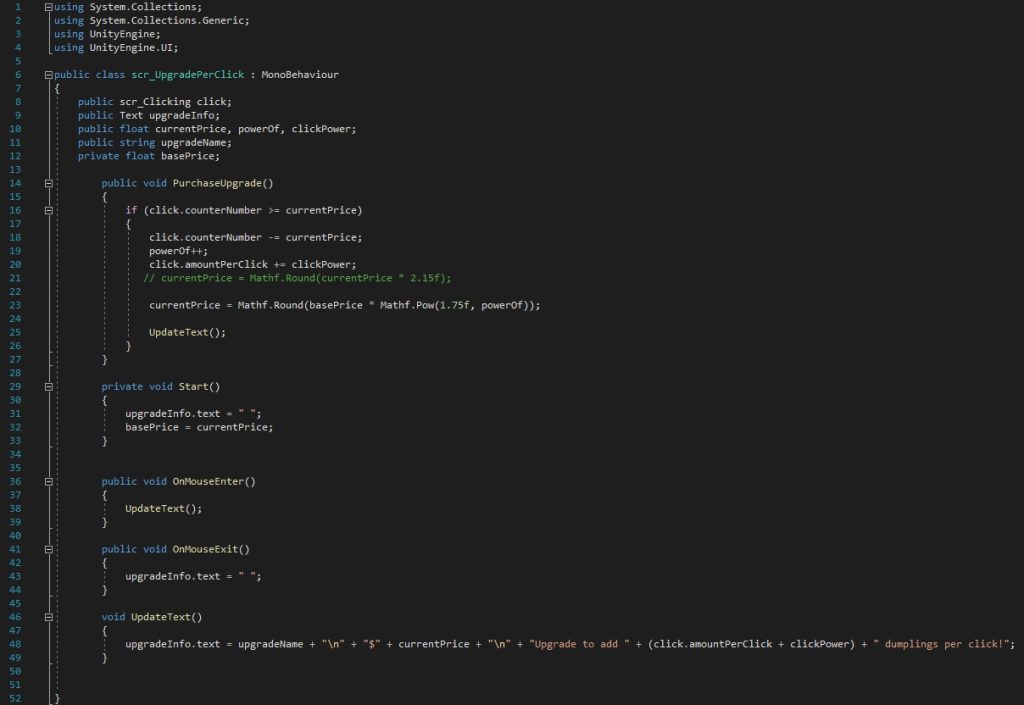The image size is (1024, 705).
Task: Collapse the Start method
Action: (x=48, y=386)
